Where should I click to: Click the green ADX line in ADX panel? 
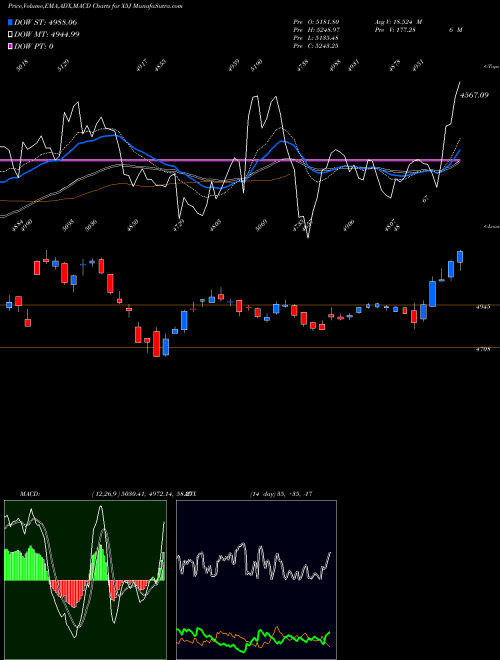[253, 638]
